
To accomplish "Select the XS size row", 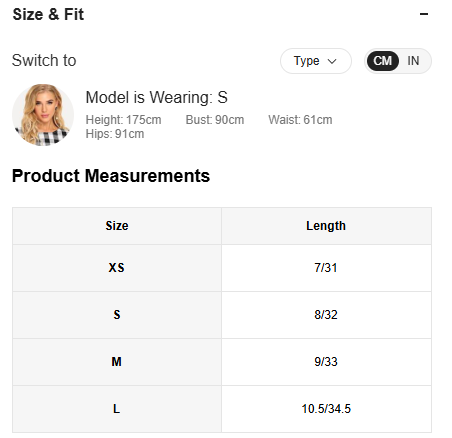I will [222, 268].
